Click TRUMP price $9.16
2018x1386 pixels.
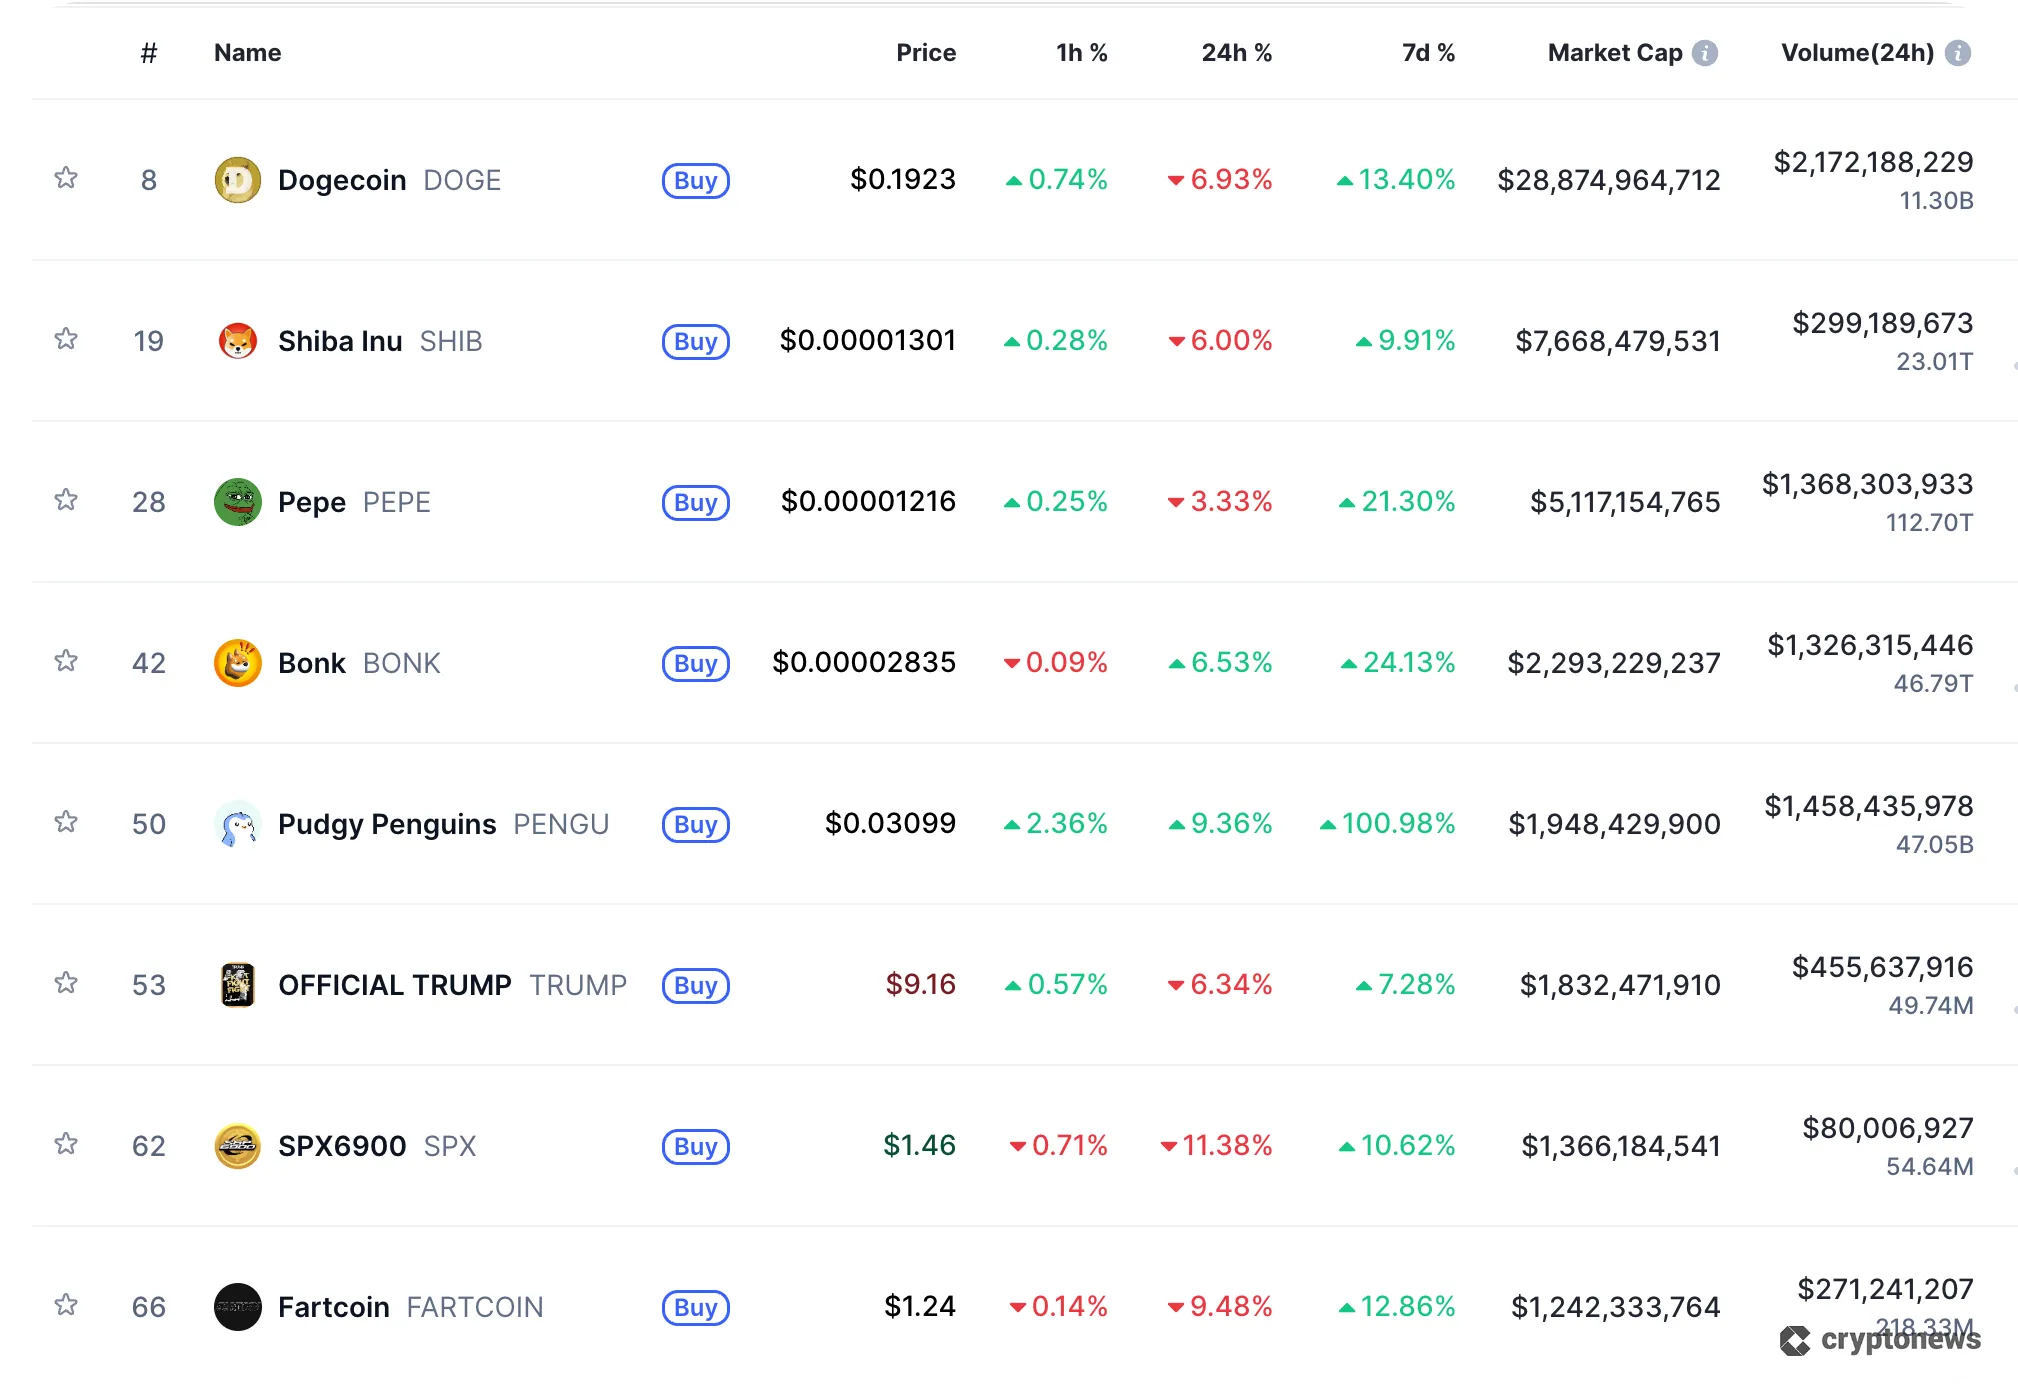[921, 984]
